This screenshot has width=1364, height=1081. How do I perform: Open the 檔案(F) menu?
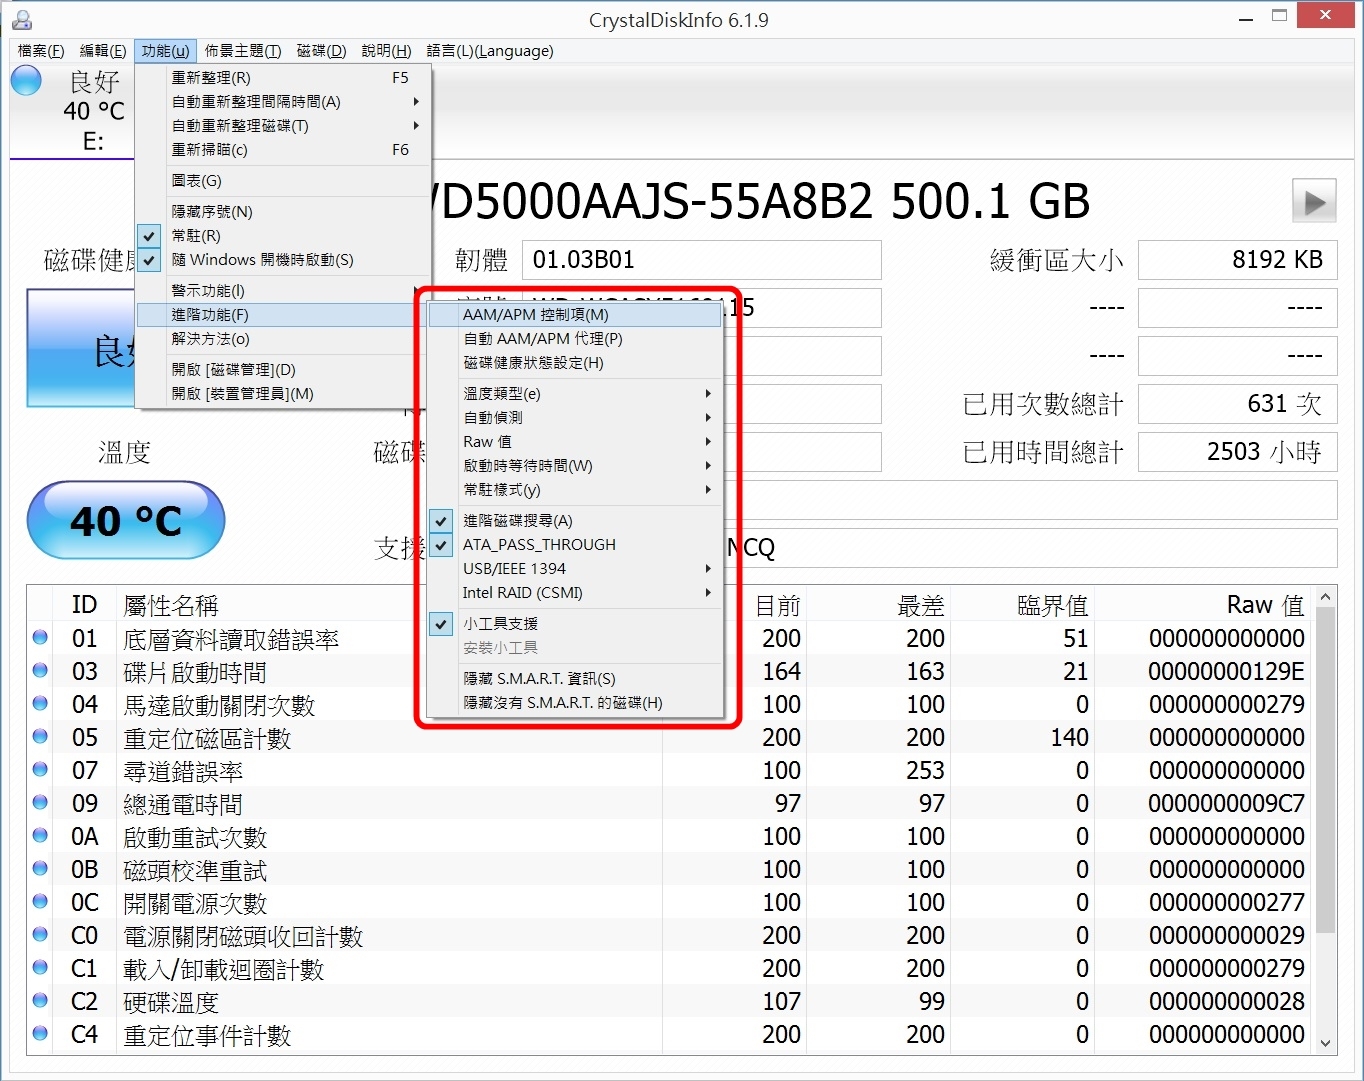pos(41,51)
